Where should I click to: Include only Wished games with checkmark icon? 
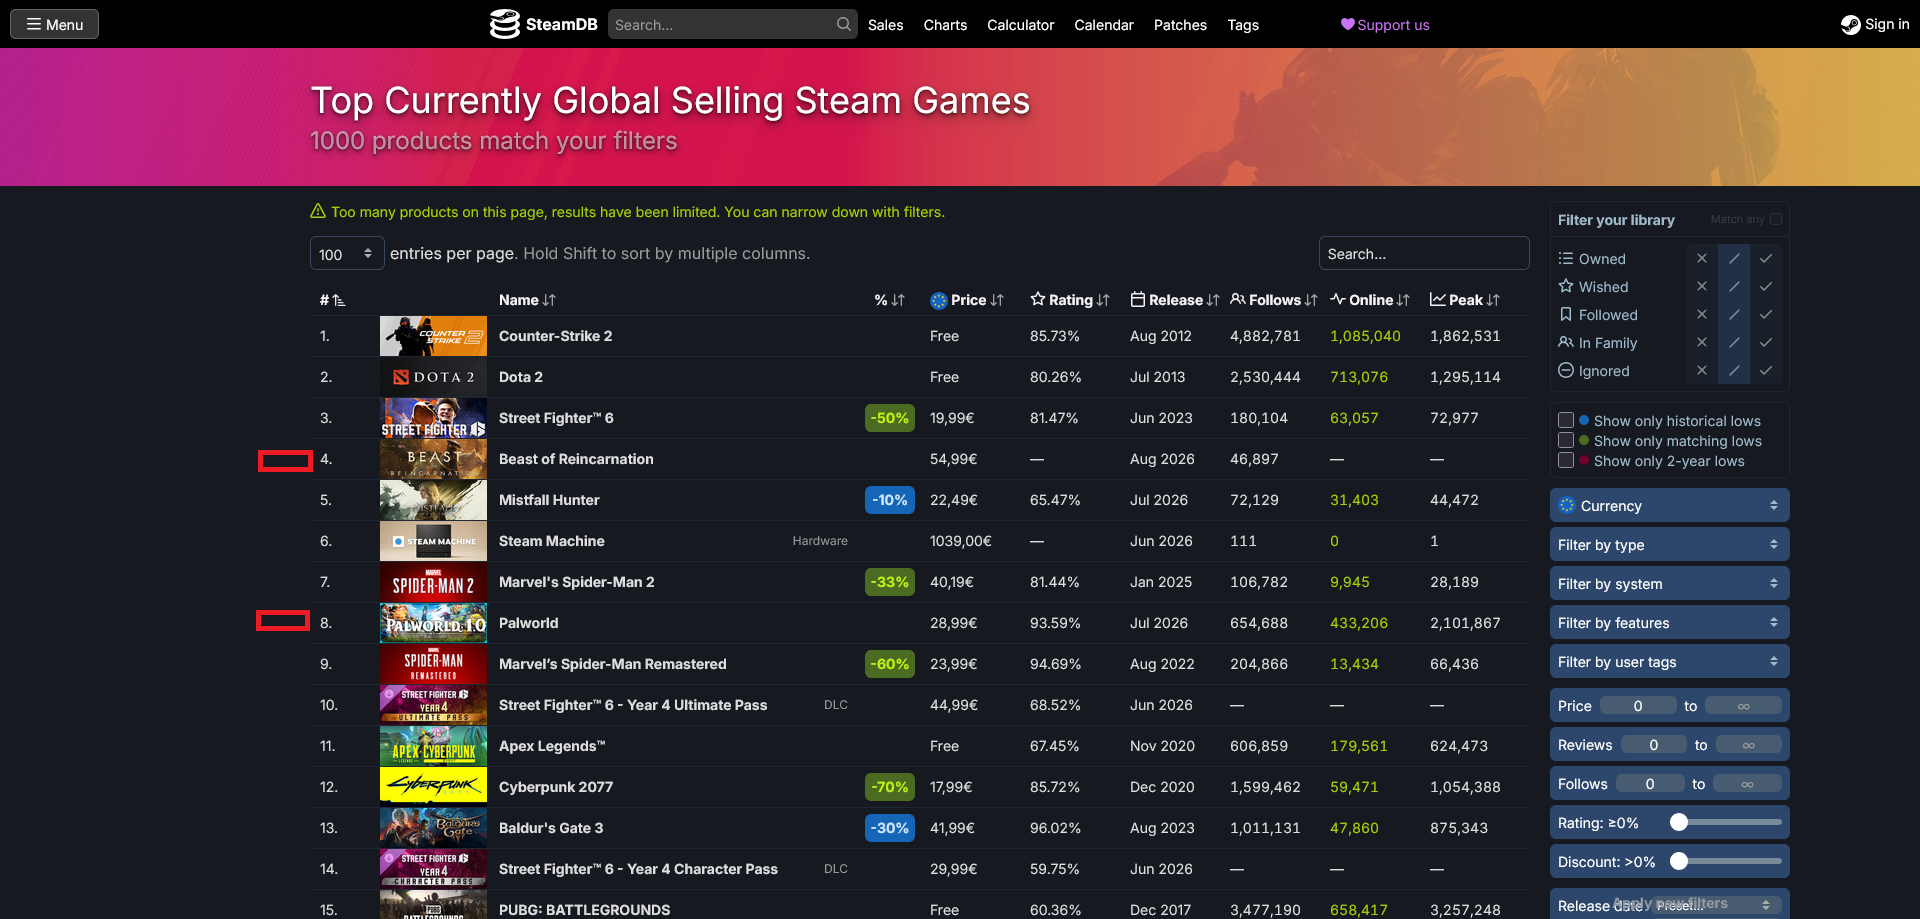(1766, 286)
